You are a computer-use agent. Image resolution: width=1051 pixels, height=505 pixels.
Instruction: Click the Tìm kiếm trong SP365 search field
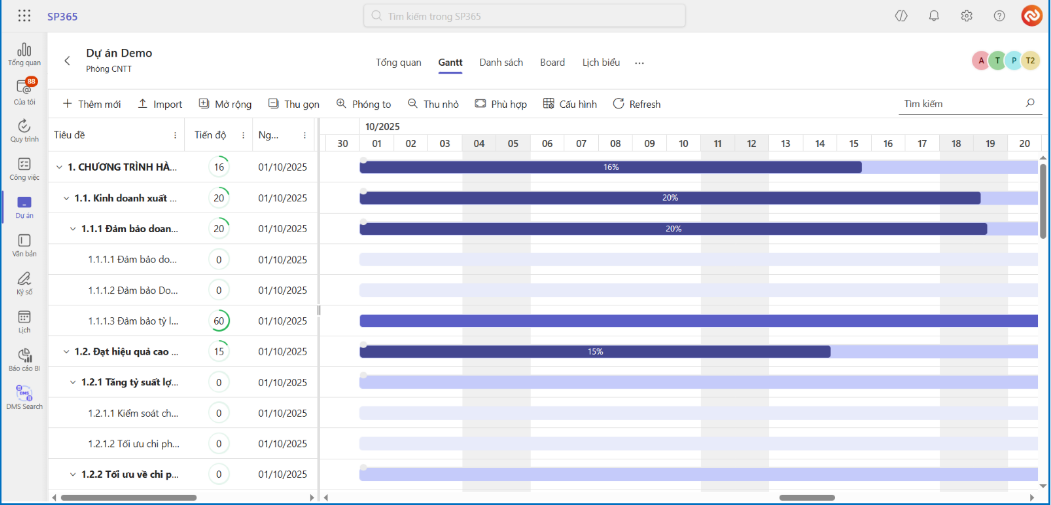pyautogui.click(x=524, y=16)
